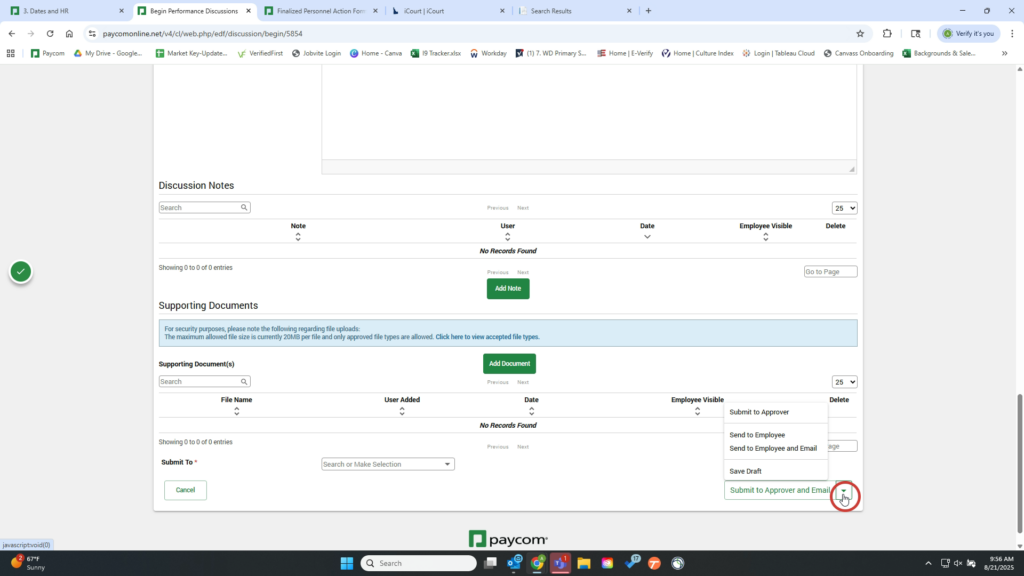Image resolution: width=1024 pixels, height=576 pixels.
Task: Click the green checkmark status icon
Action: click(x=21, y=271)
